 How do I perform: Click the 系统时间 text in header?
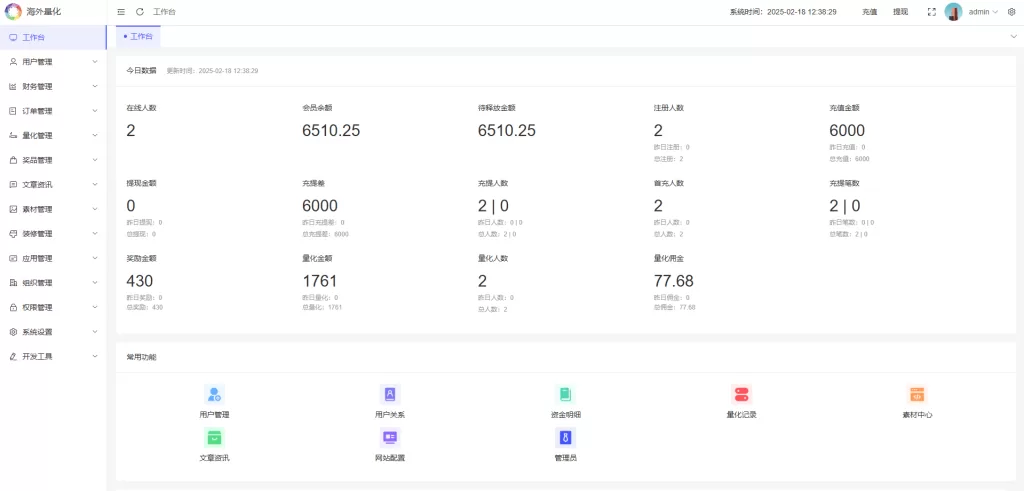coord(783,12)
